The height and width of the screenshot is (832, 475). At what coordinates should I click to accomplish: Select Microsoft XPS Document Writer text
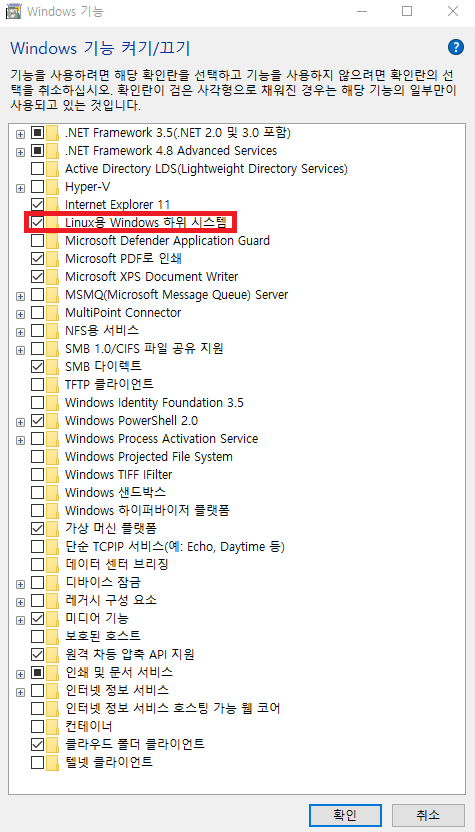[151, 276]
